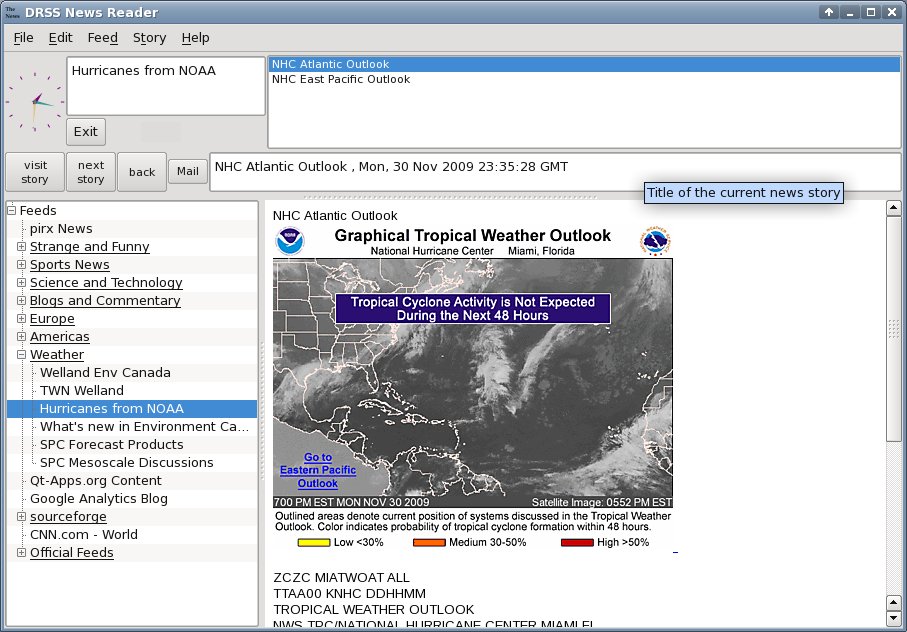Click the yellow Low <30% legend swatch
Image resolution: width=907 pixels, height=632 pixels.
(x=314, y=542)
